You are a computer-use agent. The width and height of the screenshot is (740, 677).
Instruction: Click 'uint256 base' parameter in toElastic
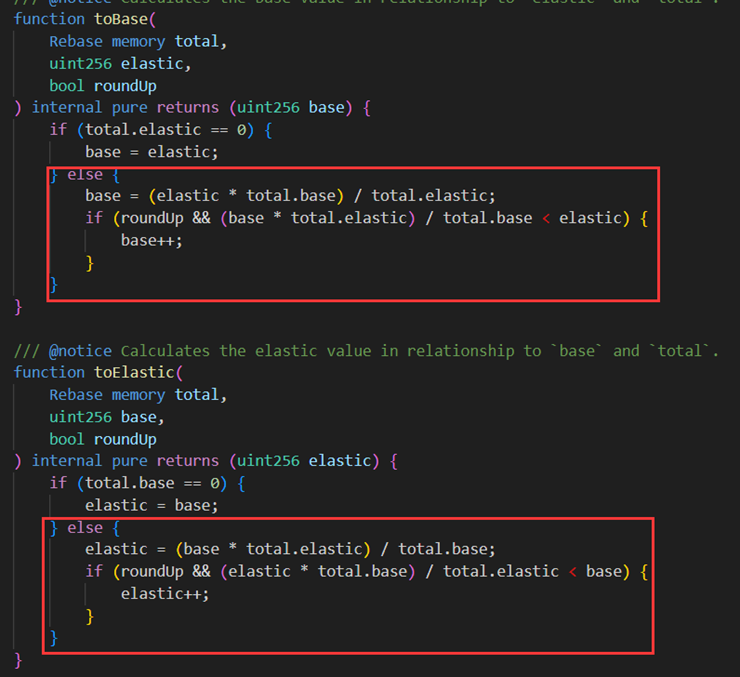[x=103, y=416]
